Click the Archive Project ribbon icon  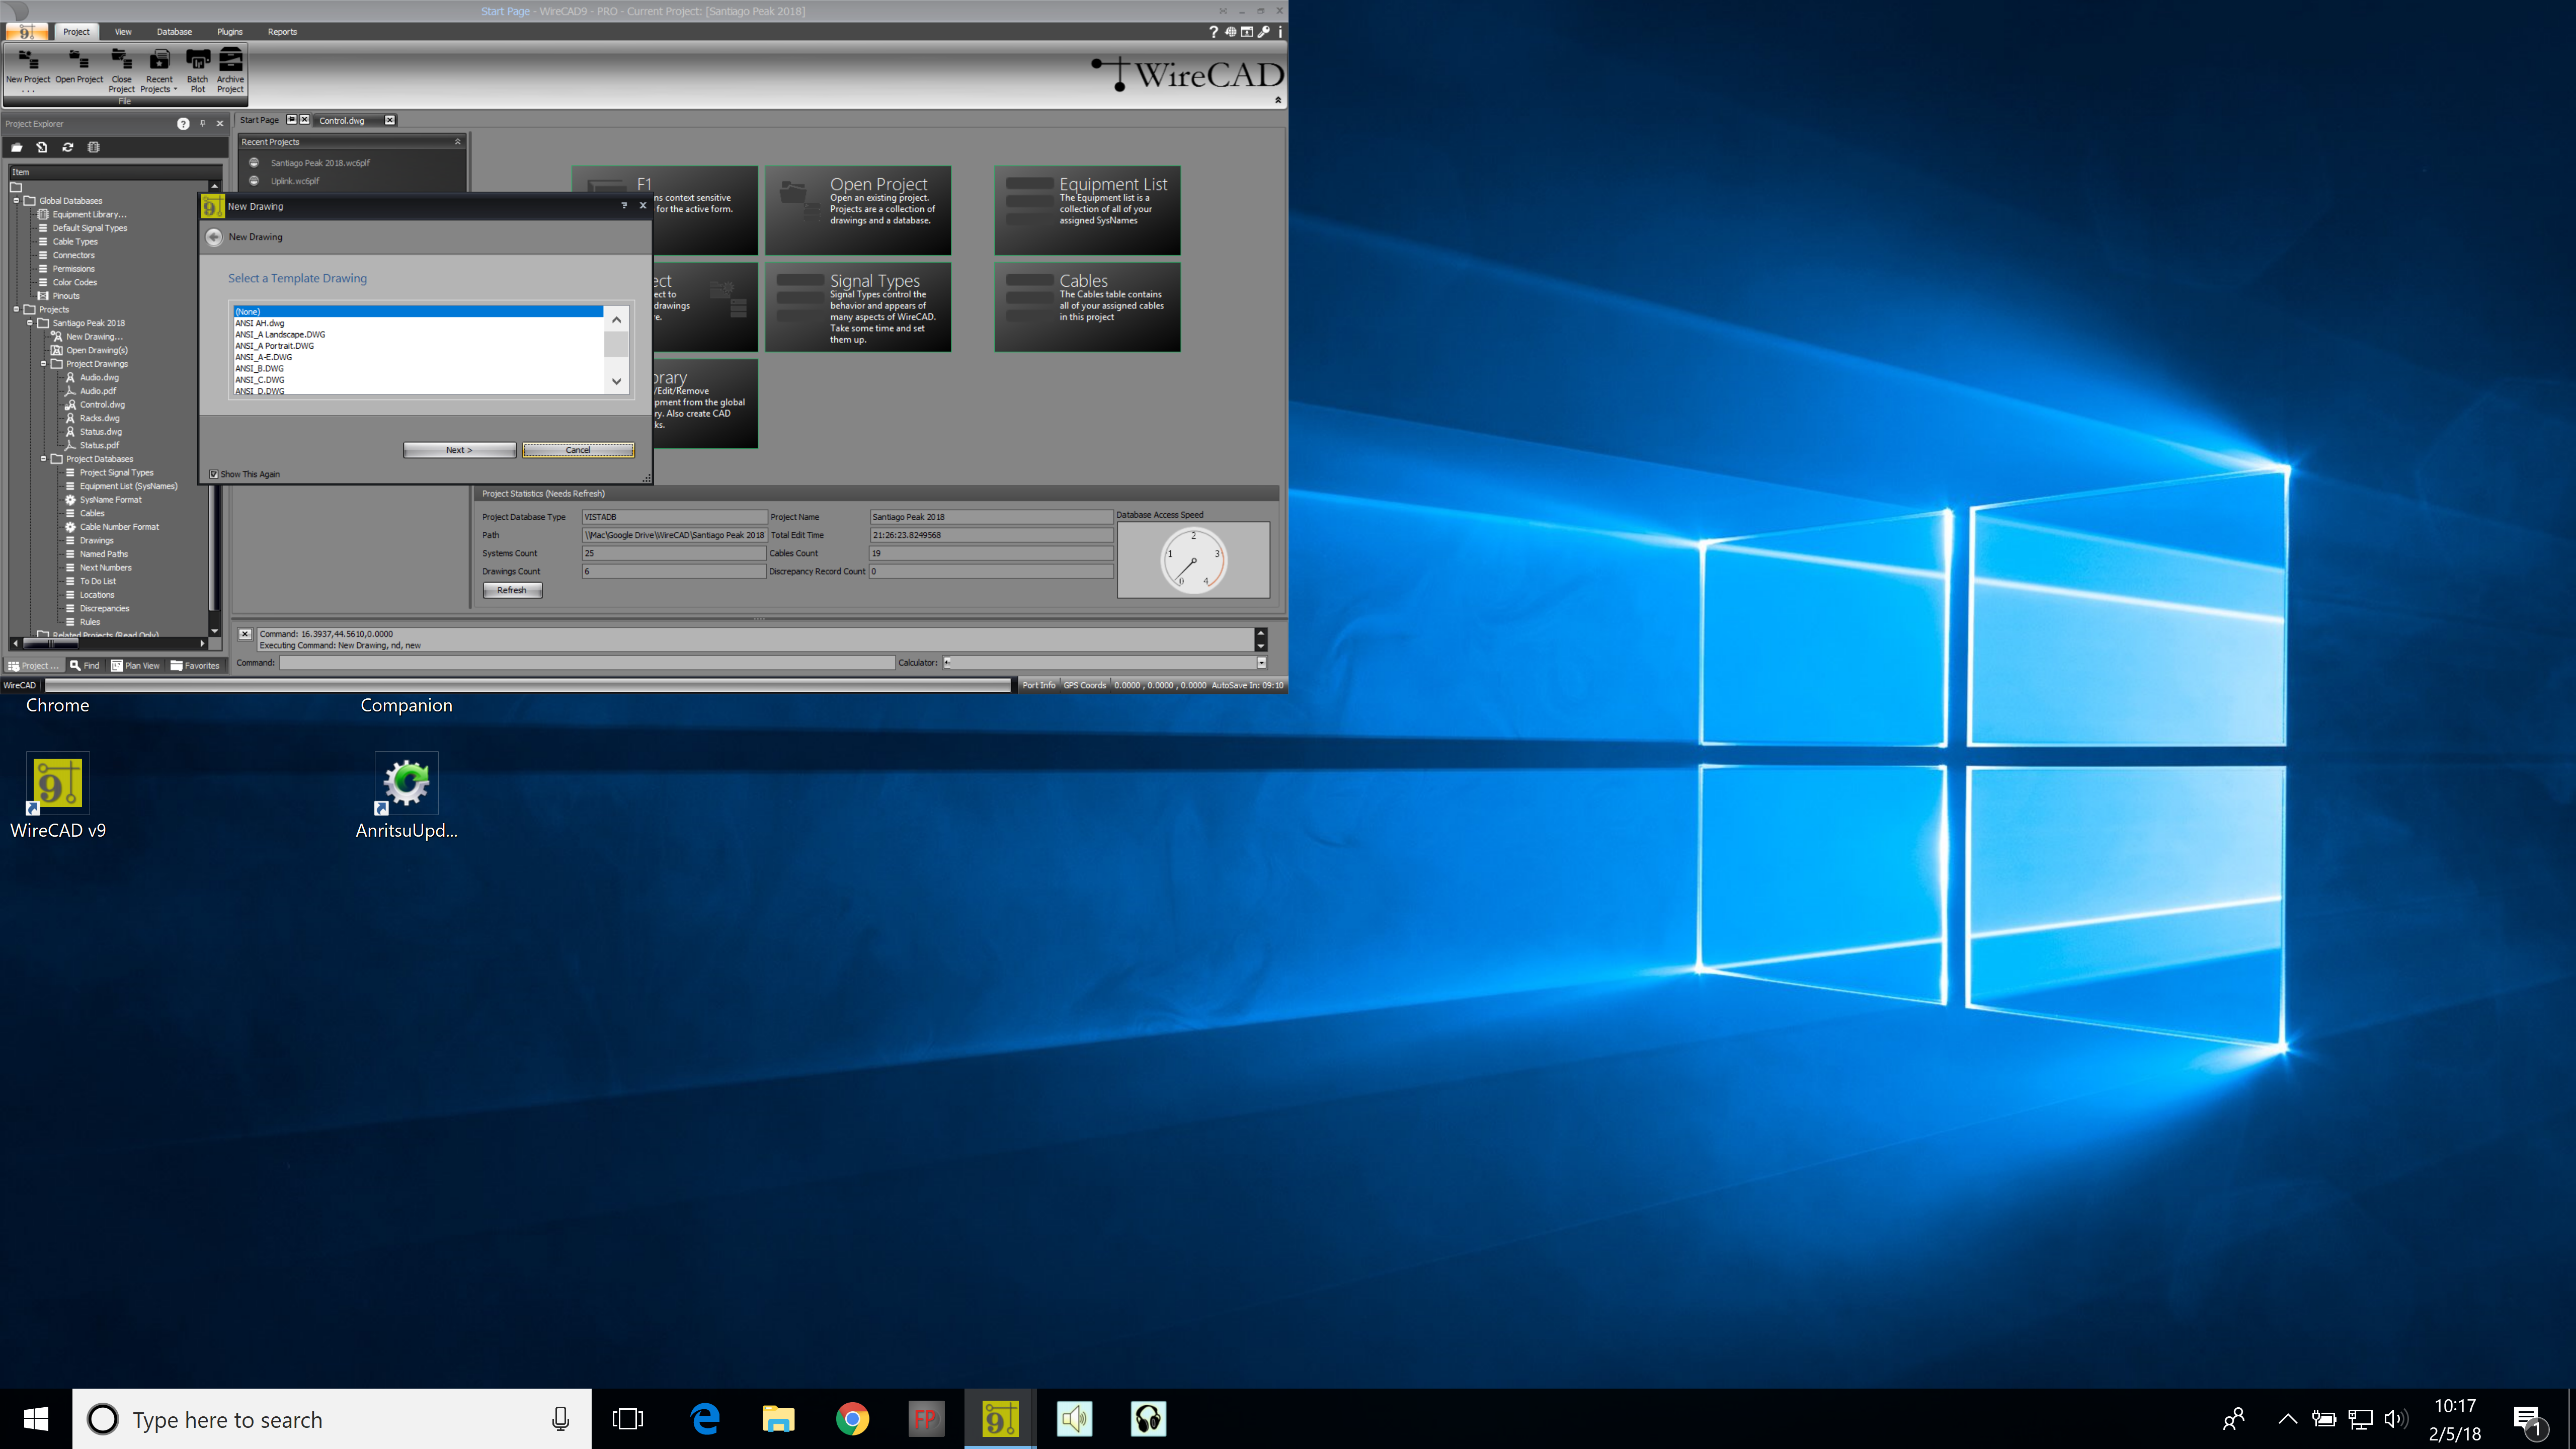pyautogui.click(x=230, y=69)
